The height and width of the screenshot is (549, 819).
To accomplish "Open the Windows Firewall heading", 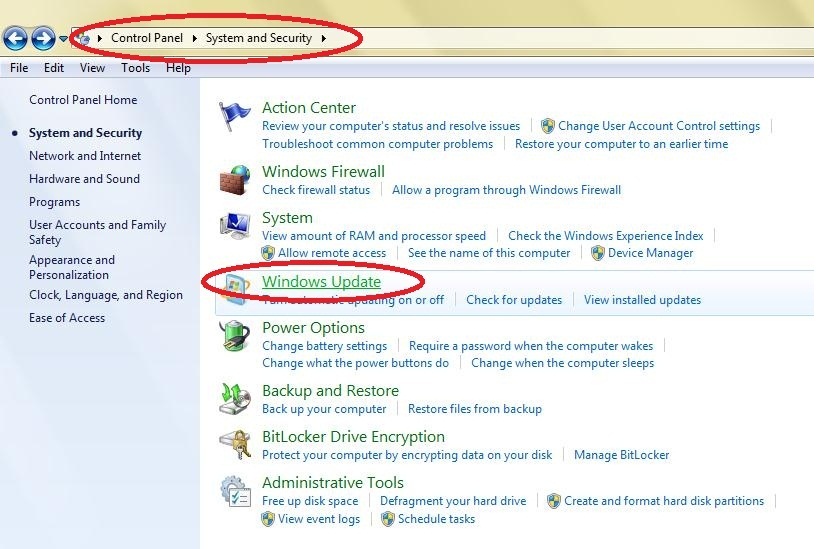I will (323, 171).
